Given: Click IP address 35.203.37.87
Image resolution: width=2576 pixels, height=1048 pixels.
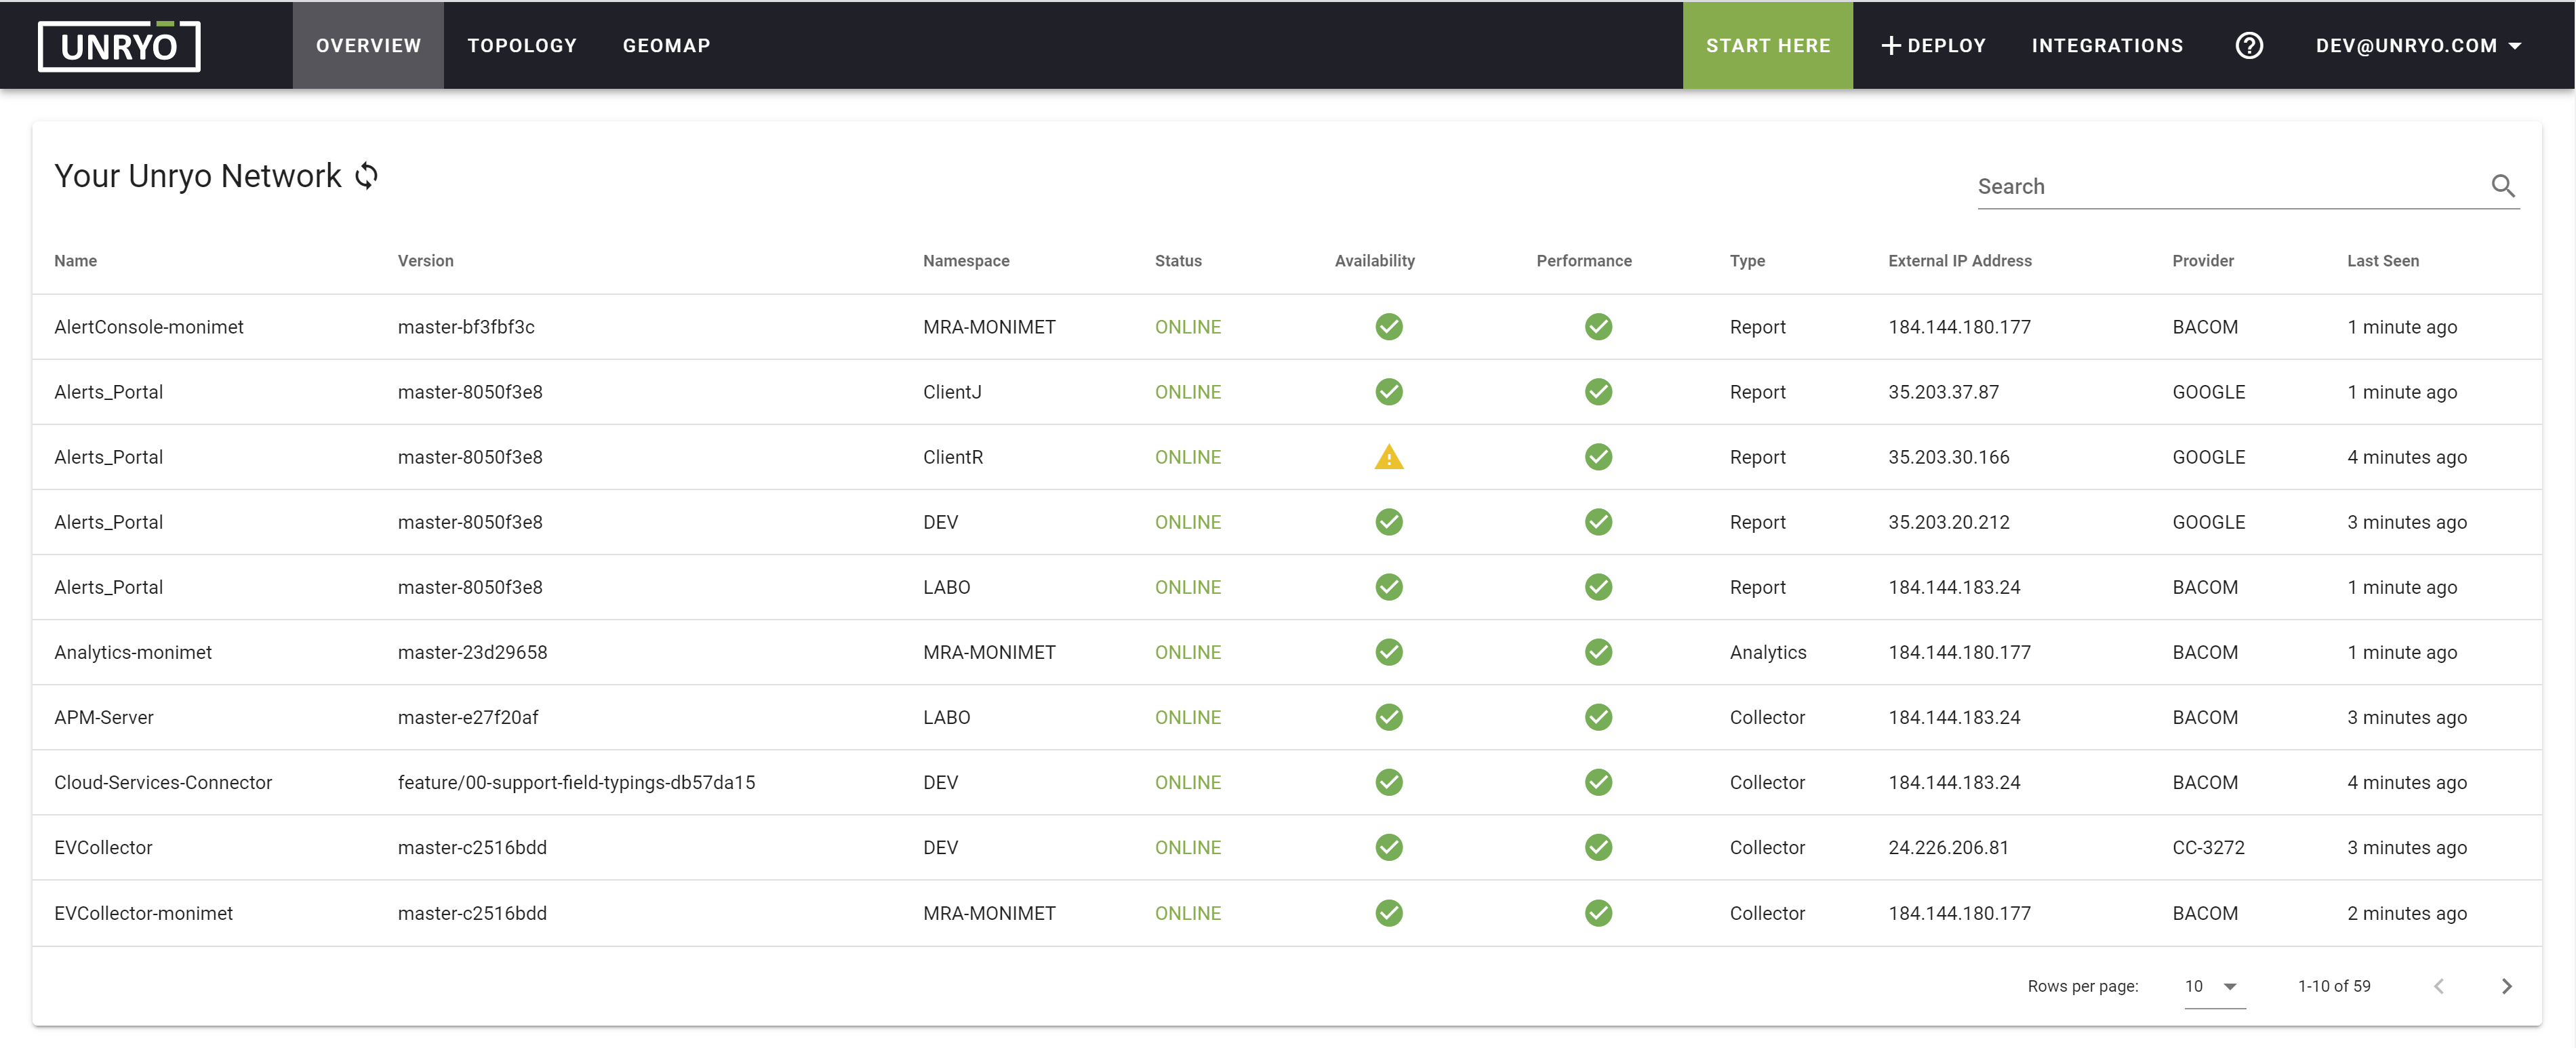Looking at the screenshot, I should click(1943, 392).
